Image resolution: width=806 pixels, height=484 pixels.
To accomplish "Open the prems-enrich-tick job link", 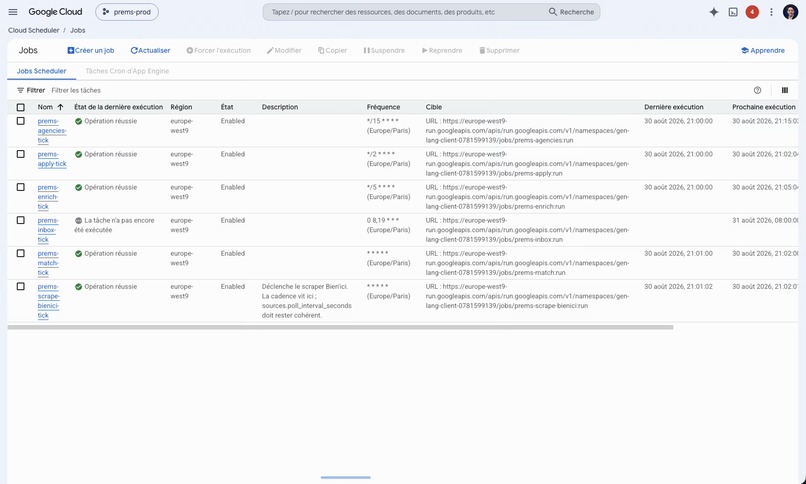I will coord(48,197).
